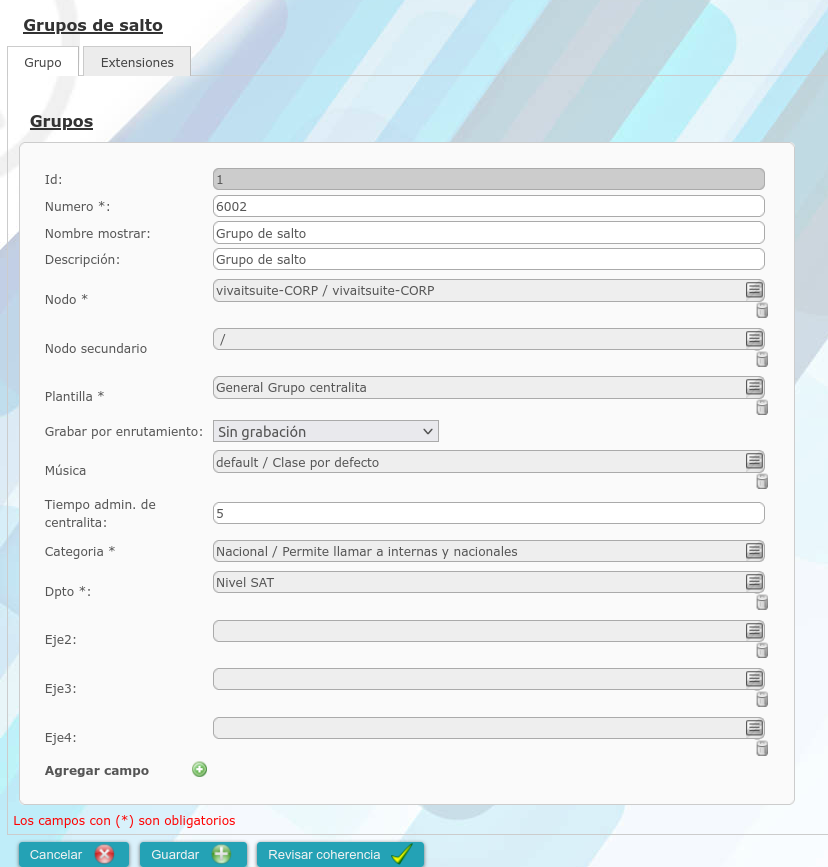Open the list picker icon for Eje4
This screenshot has height=867, width=828.
pos(754,728)
